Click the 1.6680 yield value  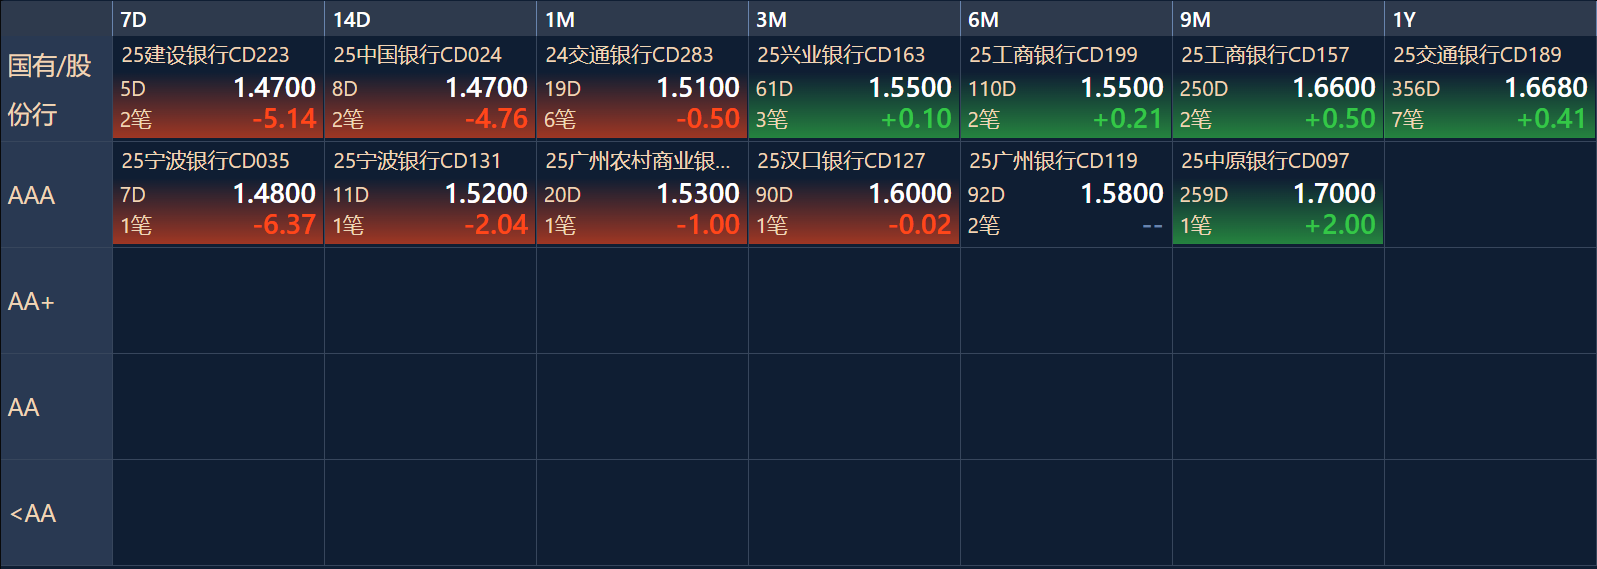1545,88
